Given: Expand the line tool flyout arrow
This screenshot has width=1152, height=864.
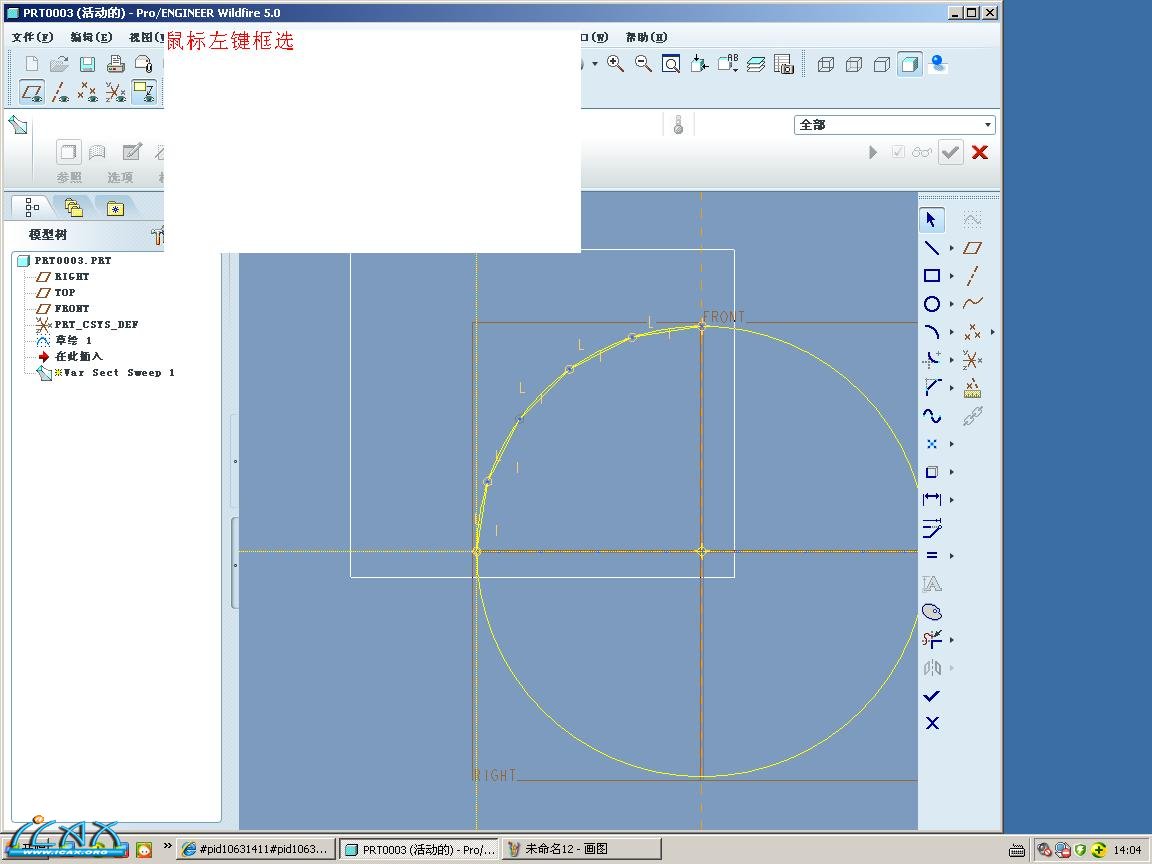Looking at the screenshot, I should (x=951, y=248).
